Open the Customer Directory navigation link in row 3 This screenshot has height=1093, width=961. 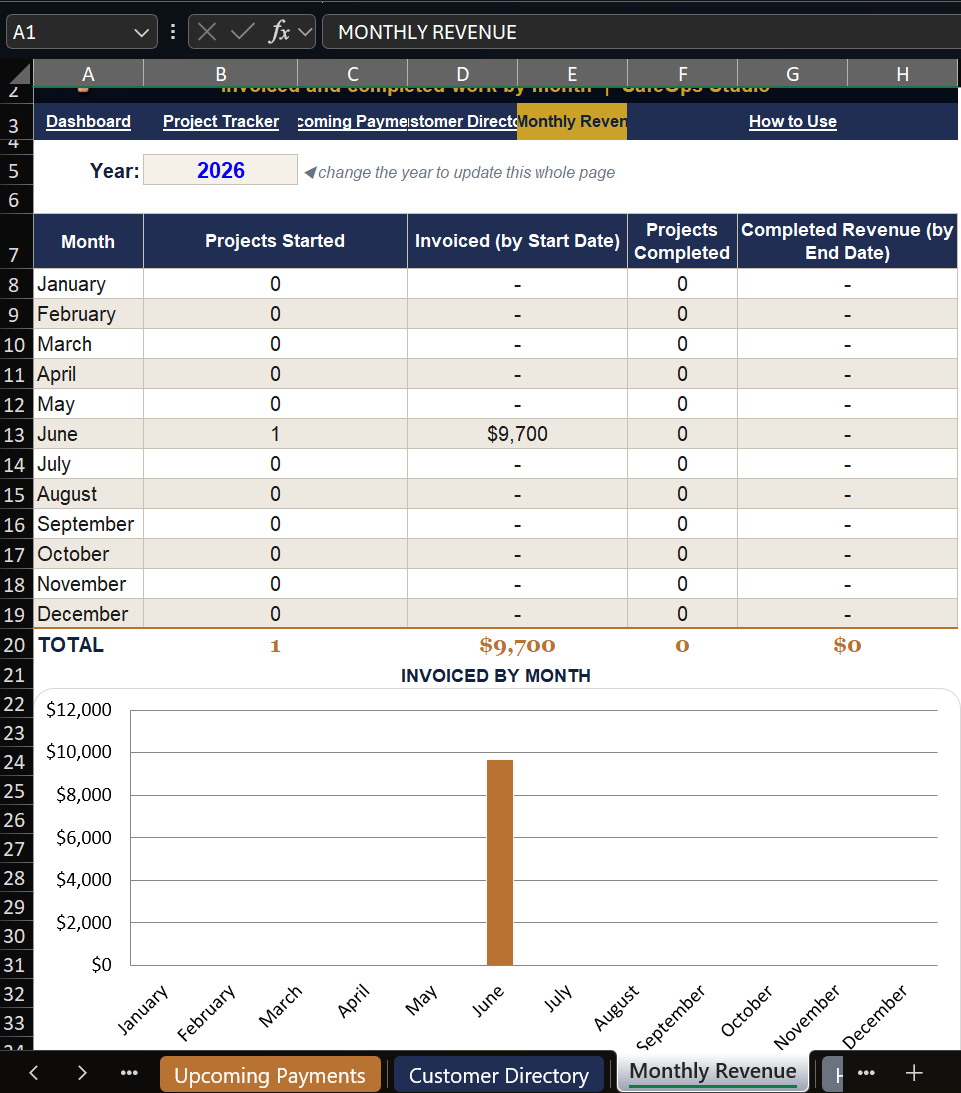463,121
